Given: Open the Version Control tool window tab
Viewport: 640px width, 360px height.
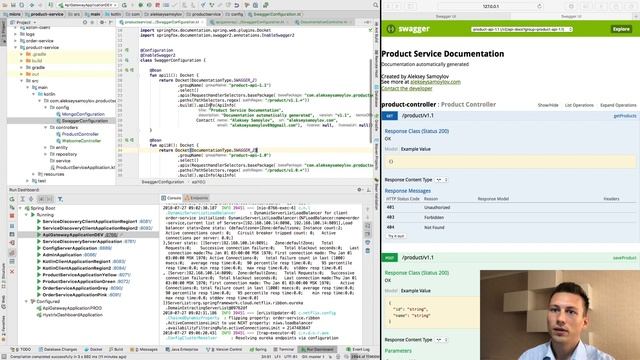Looking at the screenshot, I should 224,349.
